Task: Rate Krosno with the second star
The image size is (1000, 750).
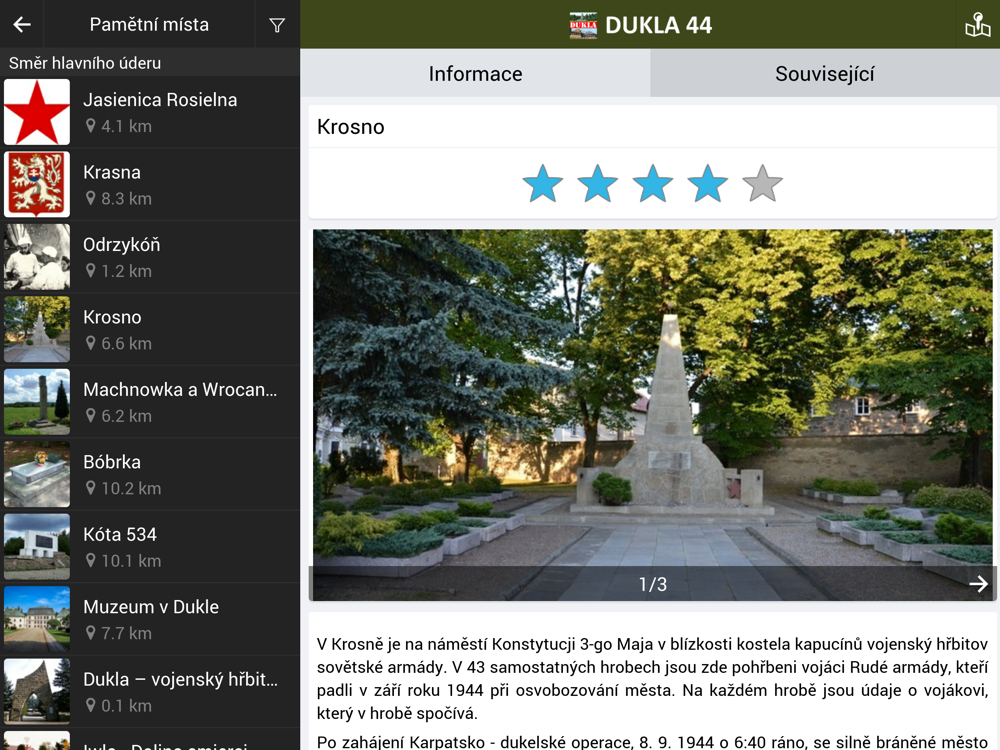Action: (x=598, y=184)
